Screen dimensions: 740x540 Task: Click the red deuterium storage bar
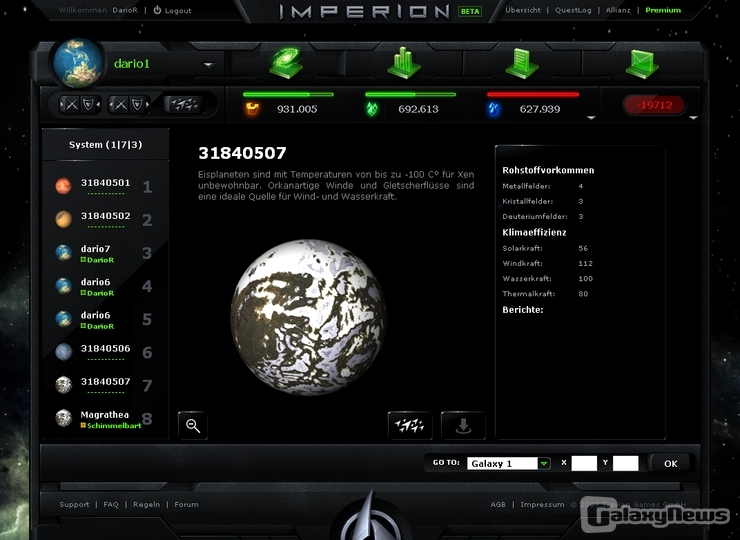point(532,95)
